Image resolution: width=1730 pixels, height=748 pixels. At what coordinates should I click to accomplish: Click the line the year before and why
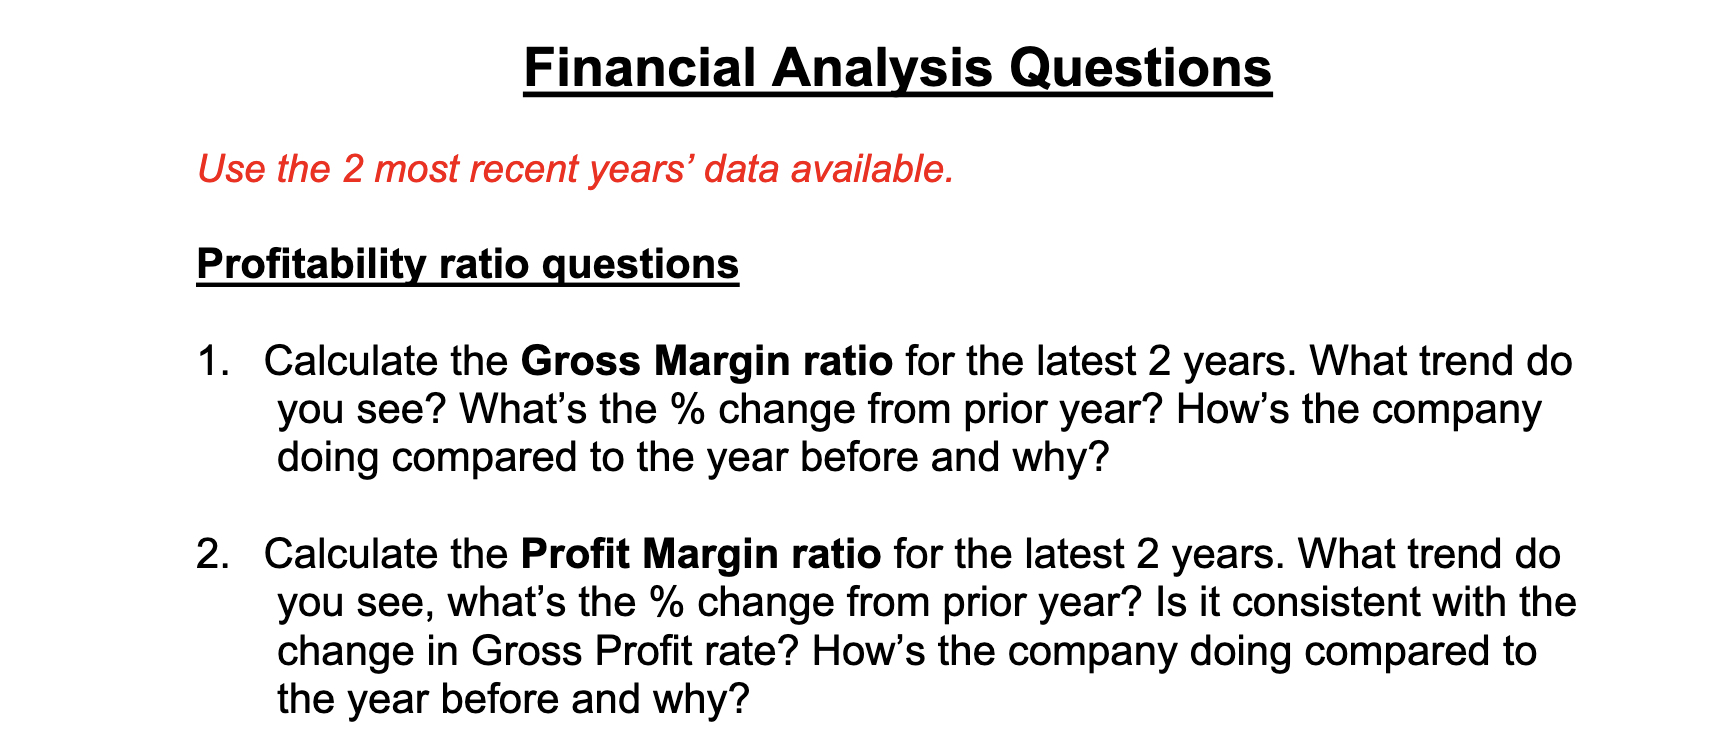click(512, 698)
